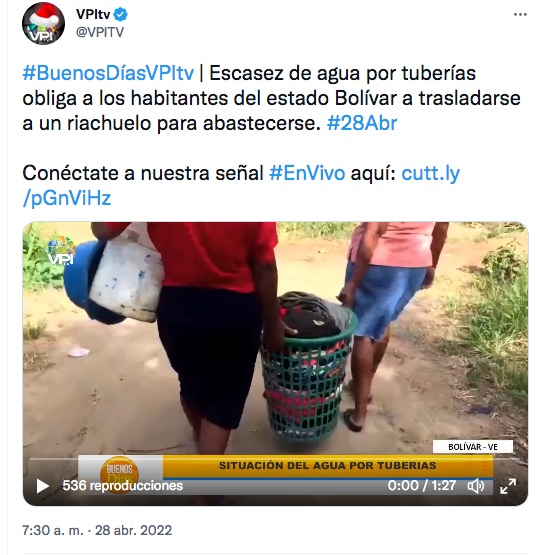
Task: Expand the video to fullscreen
Action: point(508,486)
